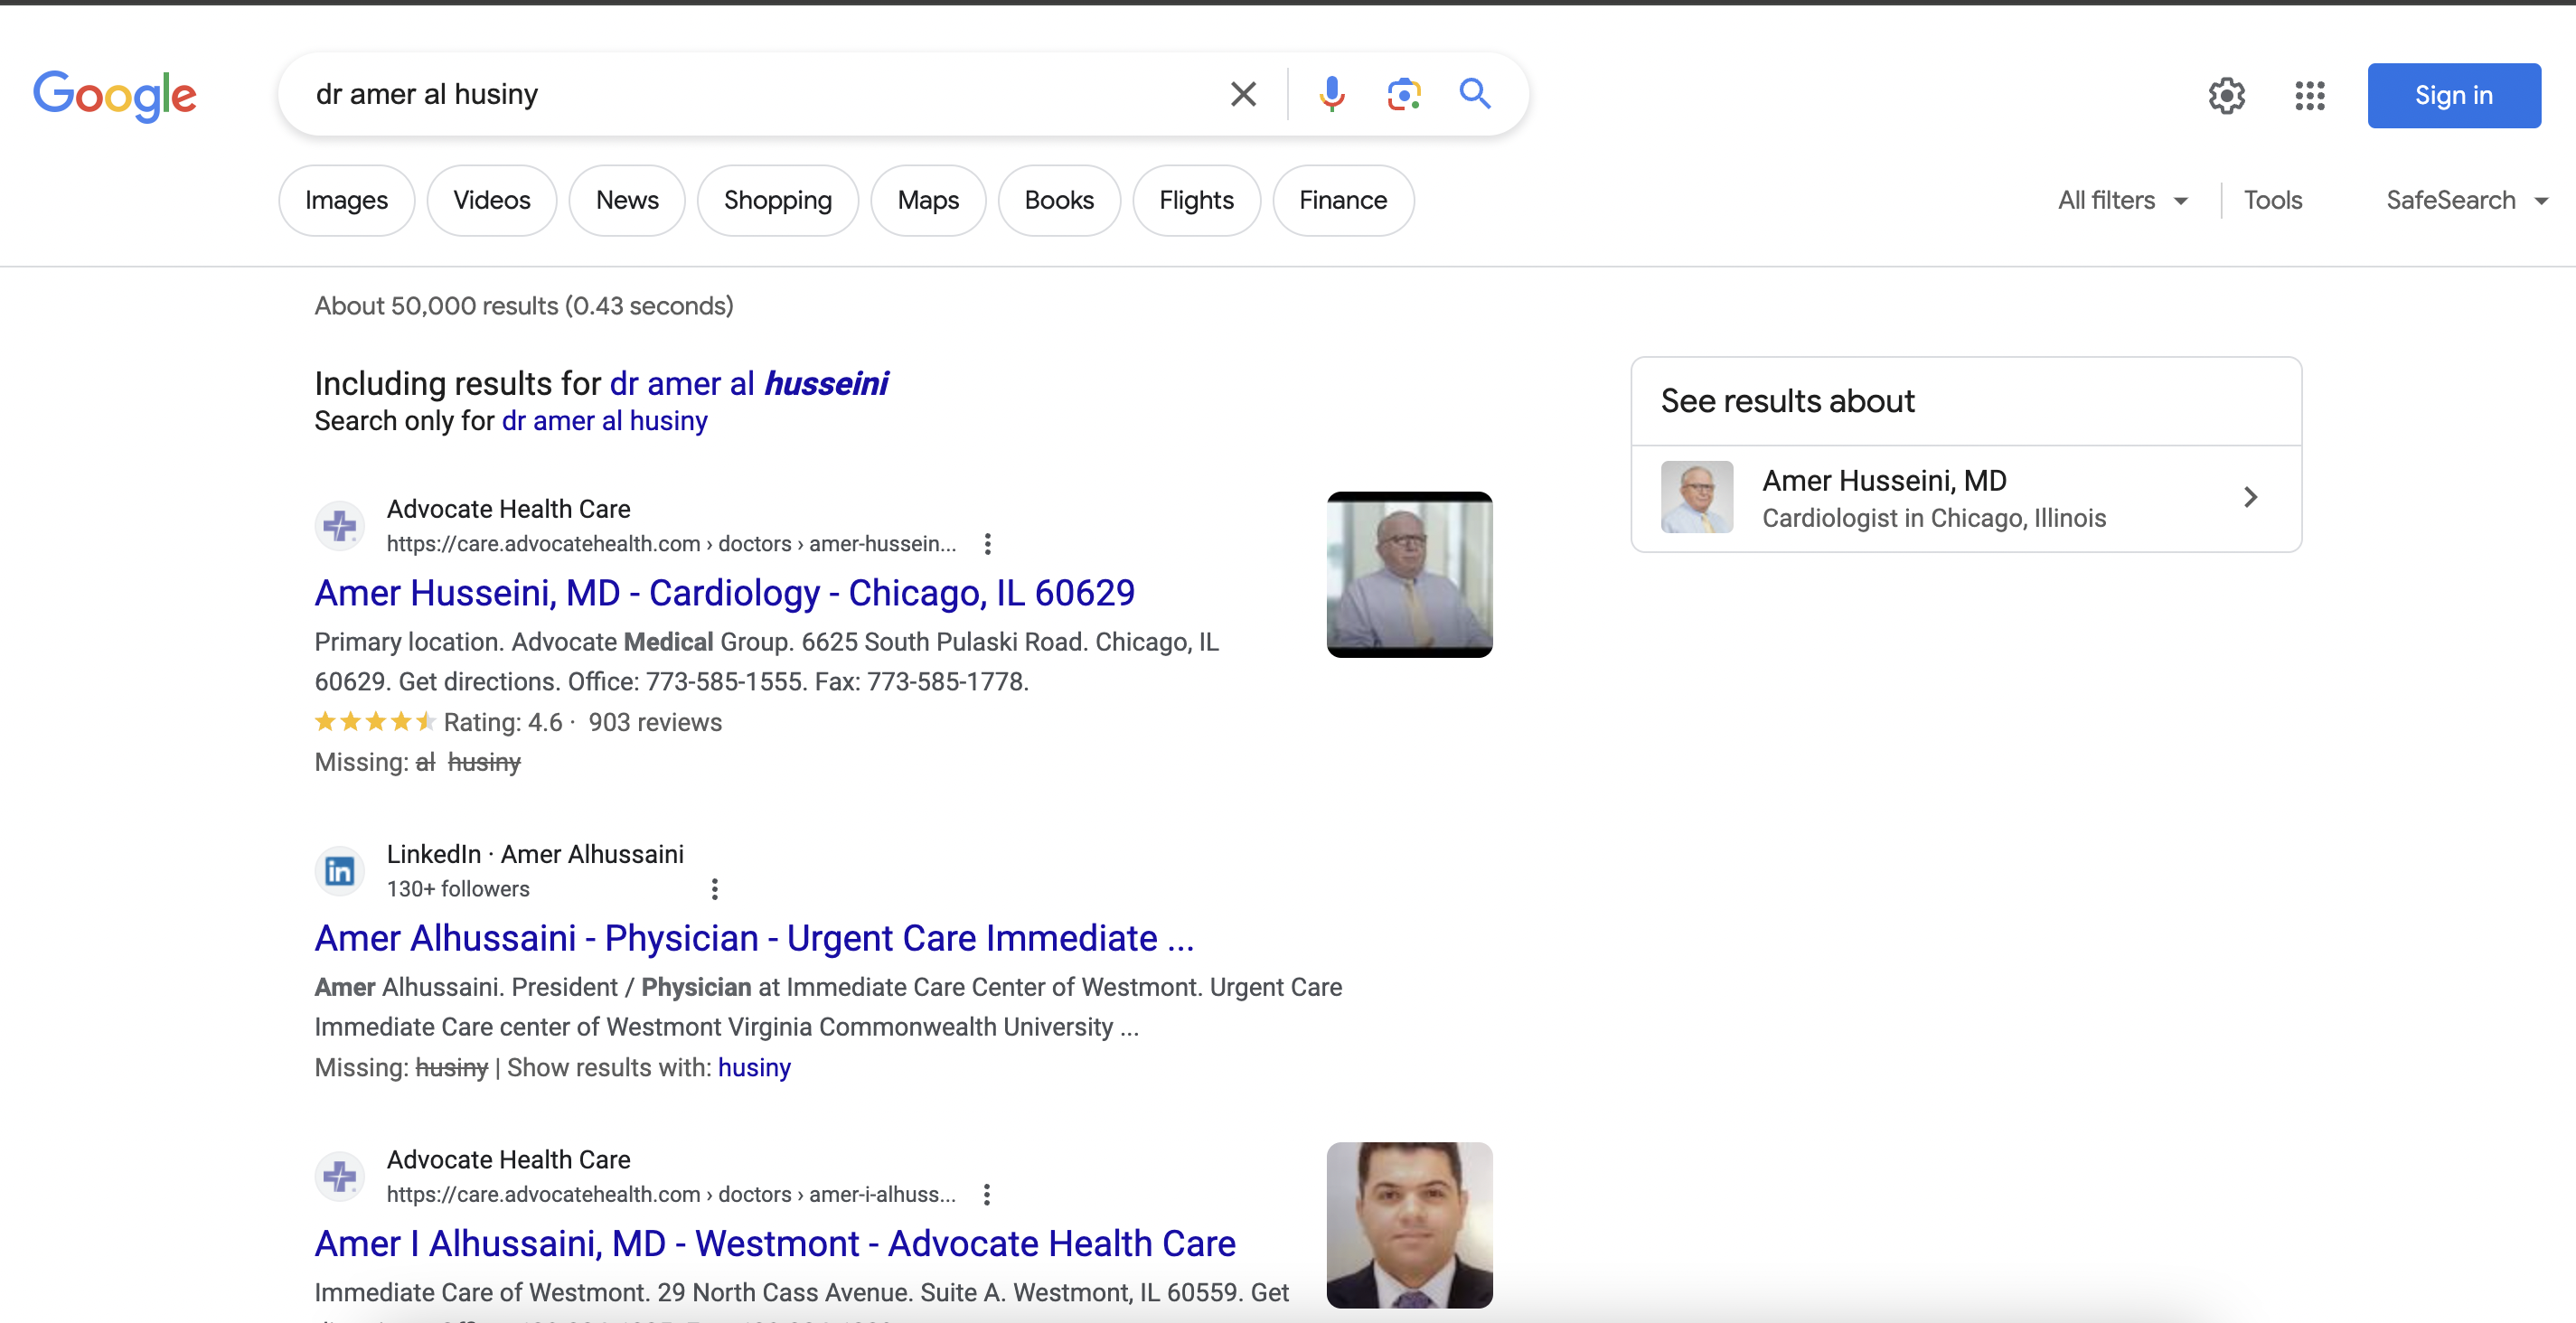Viewport: 2576px width, 1323px height.
Task: Click '130+ followers' text
Action: pos(458,889)
